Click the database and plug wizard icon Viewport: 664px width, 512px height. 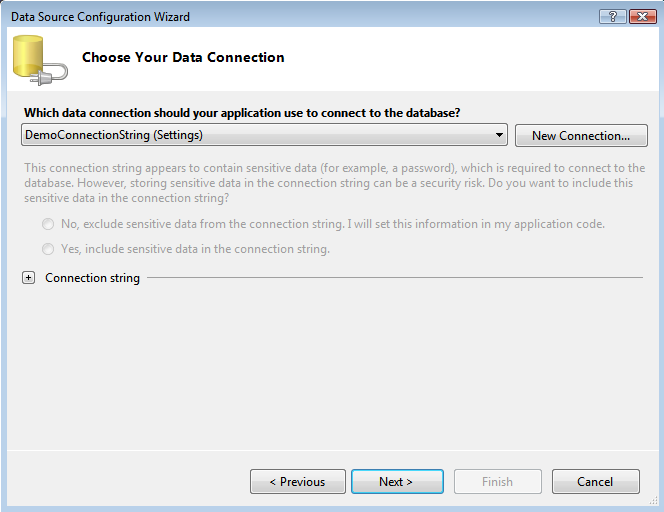click(39, 60)
